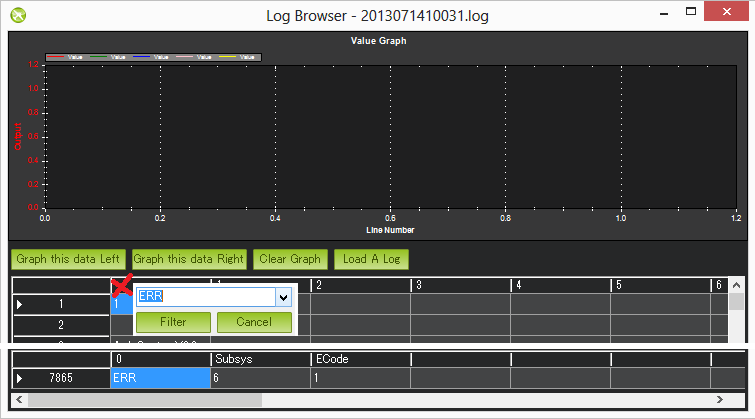
Task: Click the Subsys column header
Action: (x=260, y=358)
